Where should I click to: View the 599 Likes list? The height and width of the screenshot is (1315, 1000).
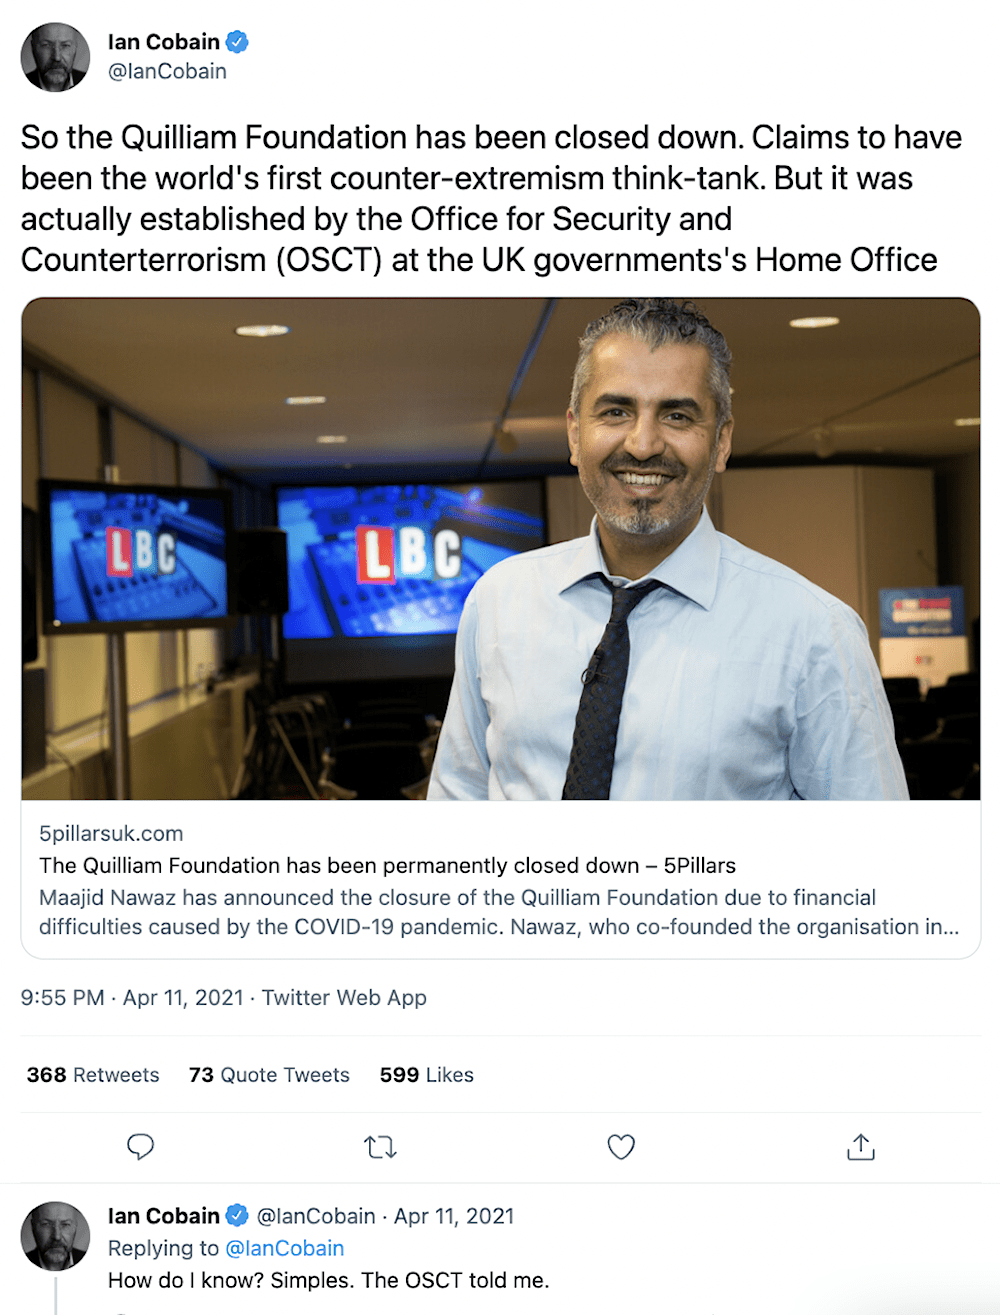426,1075
